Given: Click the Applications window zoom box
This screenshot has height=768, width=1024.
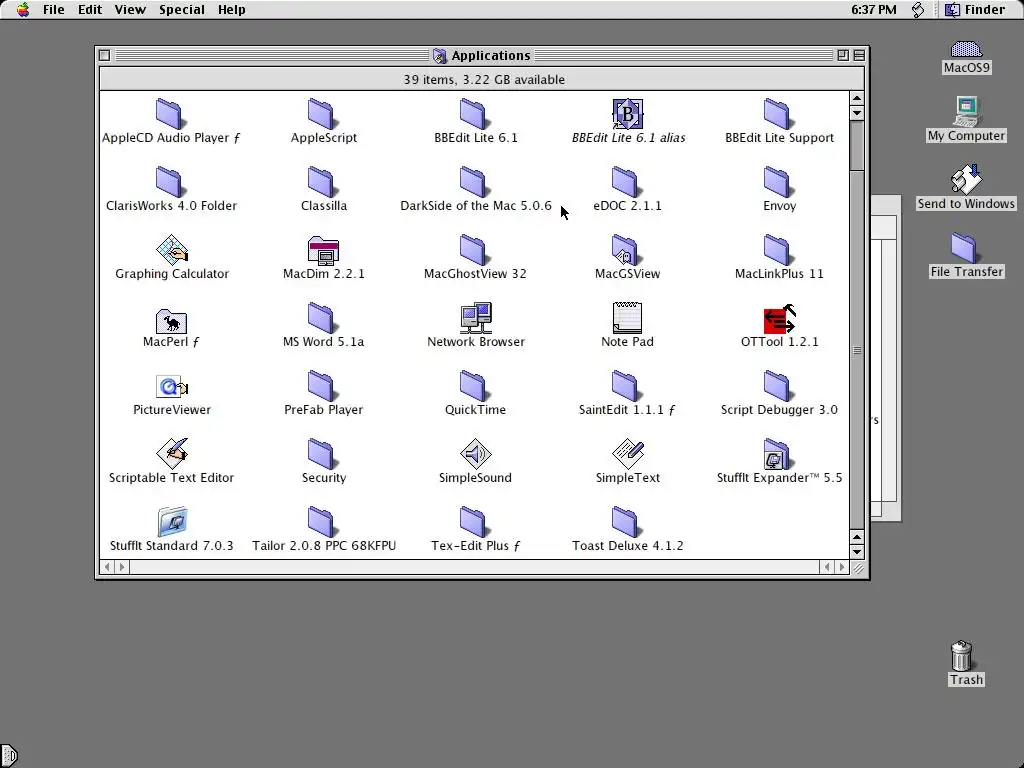Looking at the screenshot, I should click(x=843, y=56).
